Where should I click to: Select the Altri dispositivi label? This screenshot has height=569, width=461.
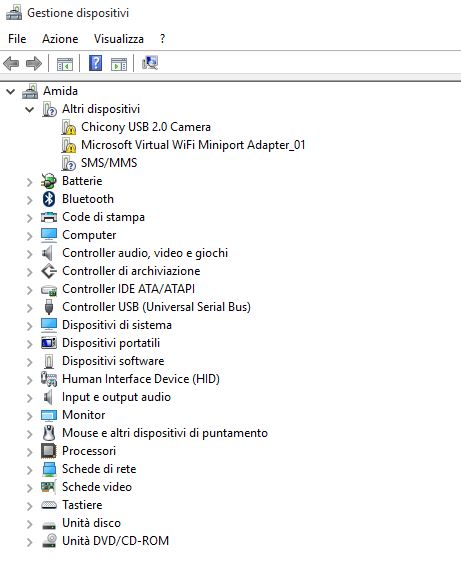click(101, 109)
